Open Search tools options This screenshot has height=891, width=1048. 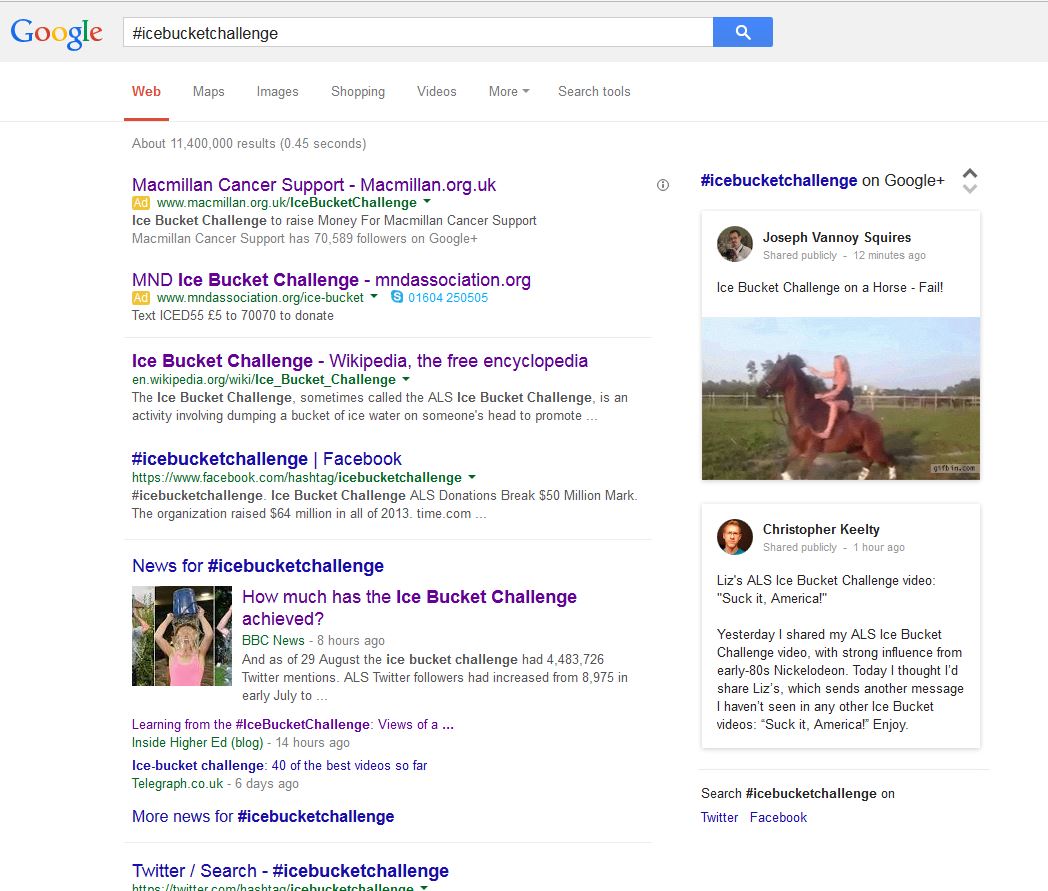(x=594, y=92)
